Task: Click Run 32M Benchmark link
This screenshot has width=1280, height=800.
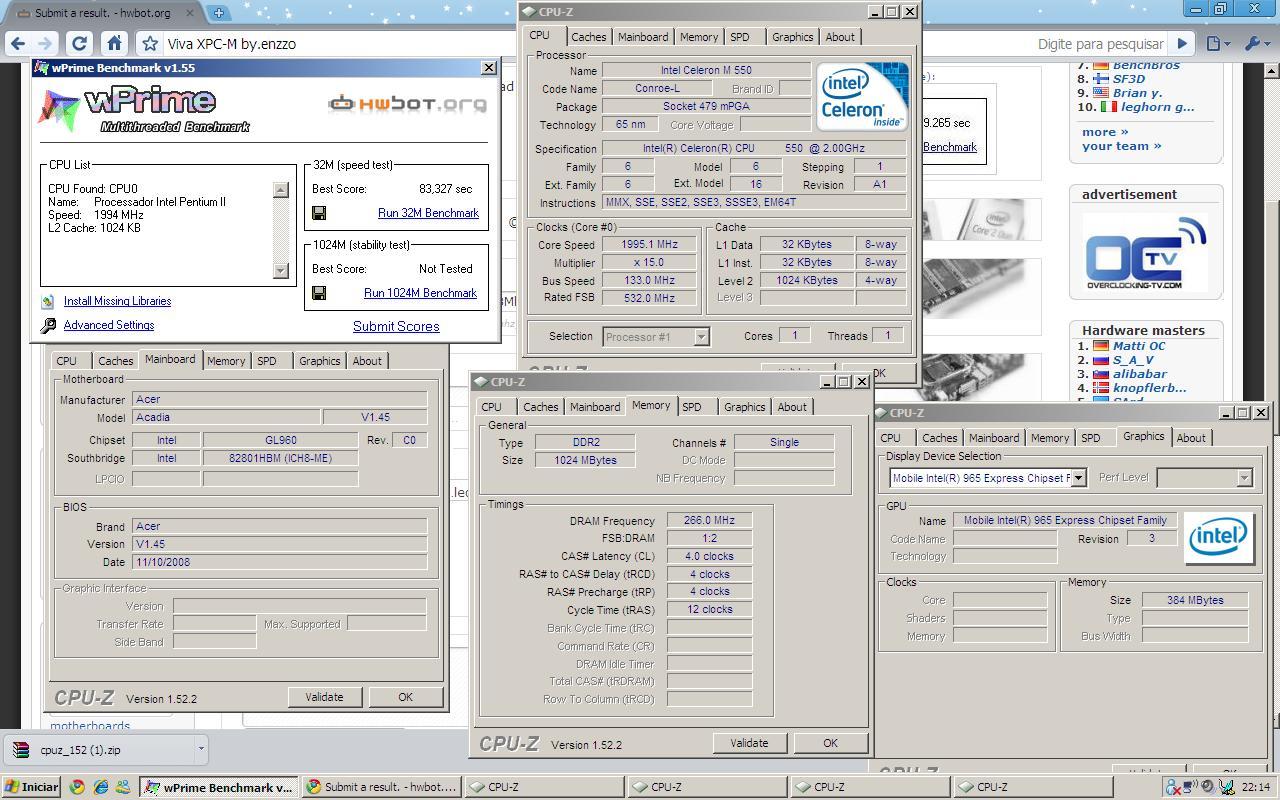Action: click(428, 213)
